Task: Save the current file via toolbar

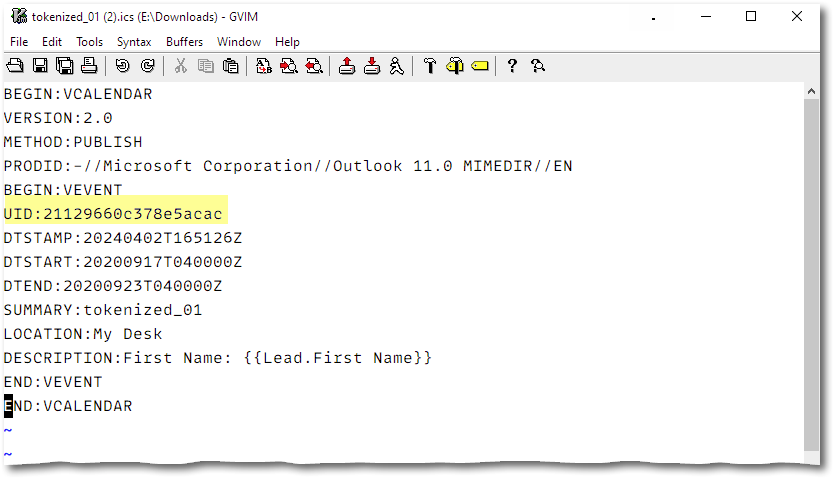Action: 40,66
